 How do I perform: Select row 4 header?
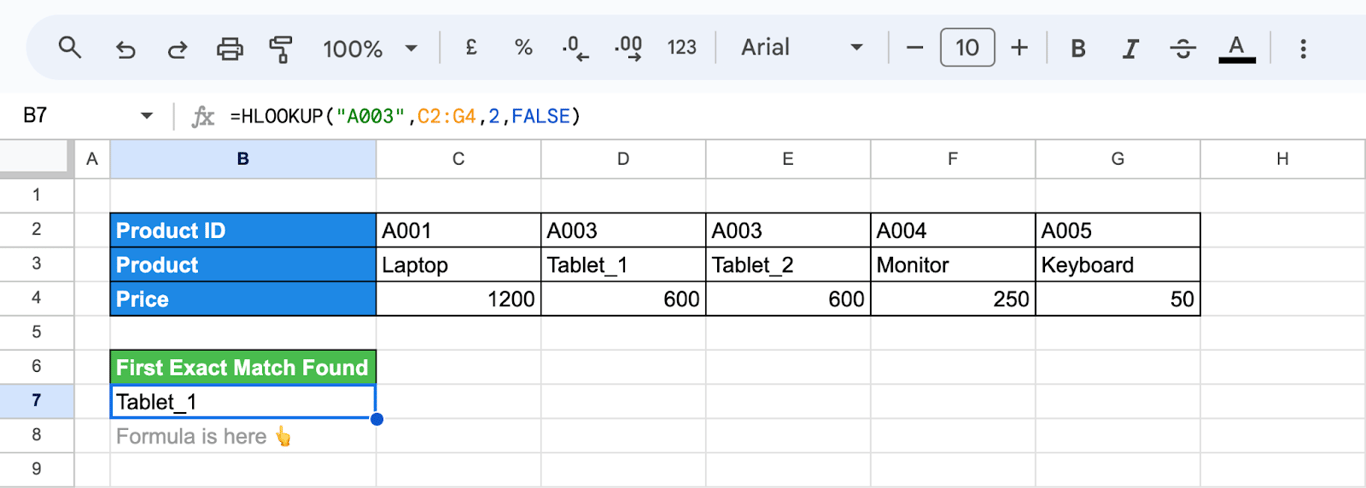click(36, 298)
